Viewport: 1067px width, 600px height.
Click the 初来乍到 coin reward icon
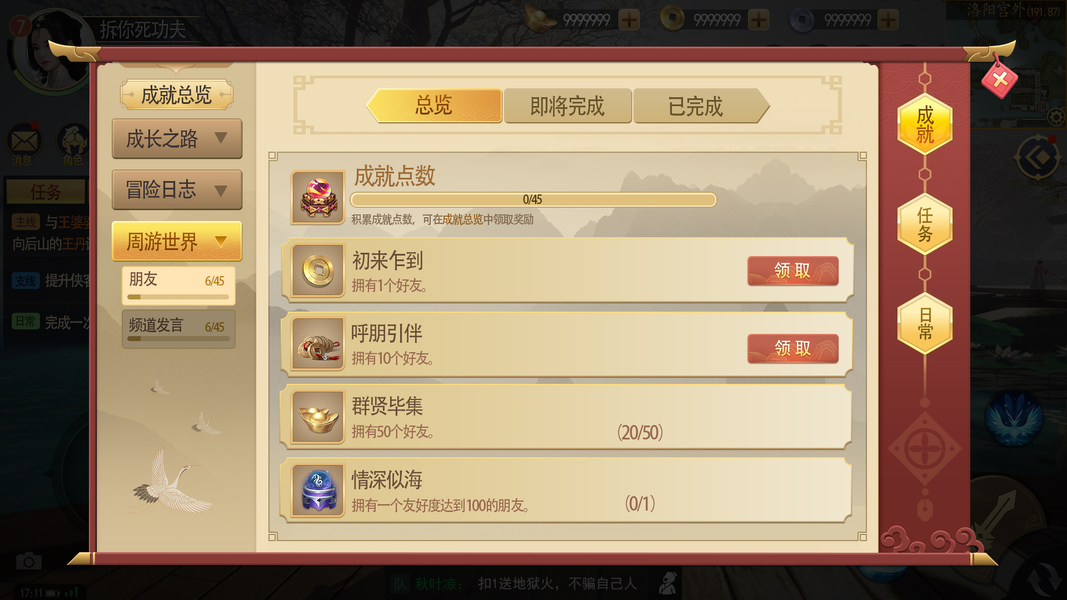point(318,271)
